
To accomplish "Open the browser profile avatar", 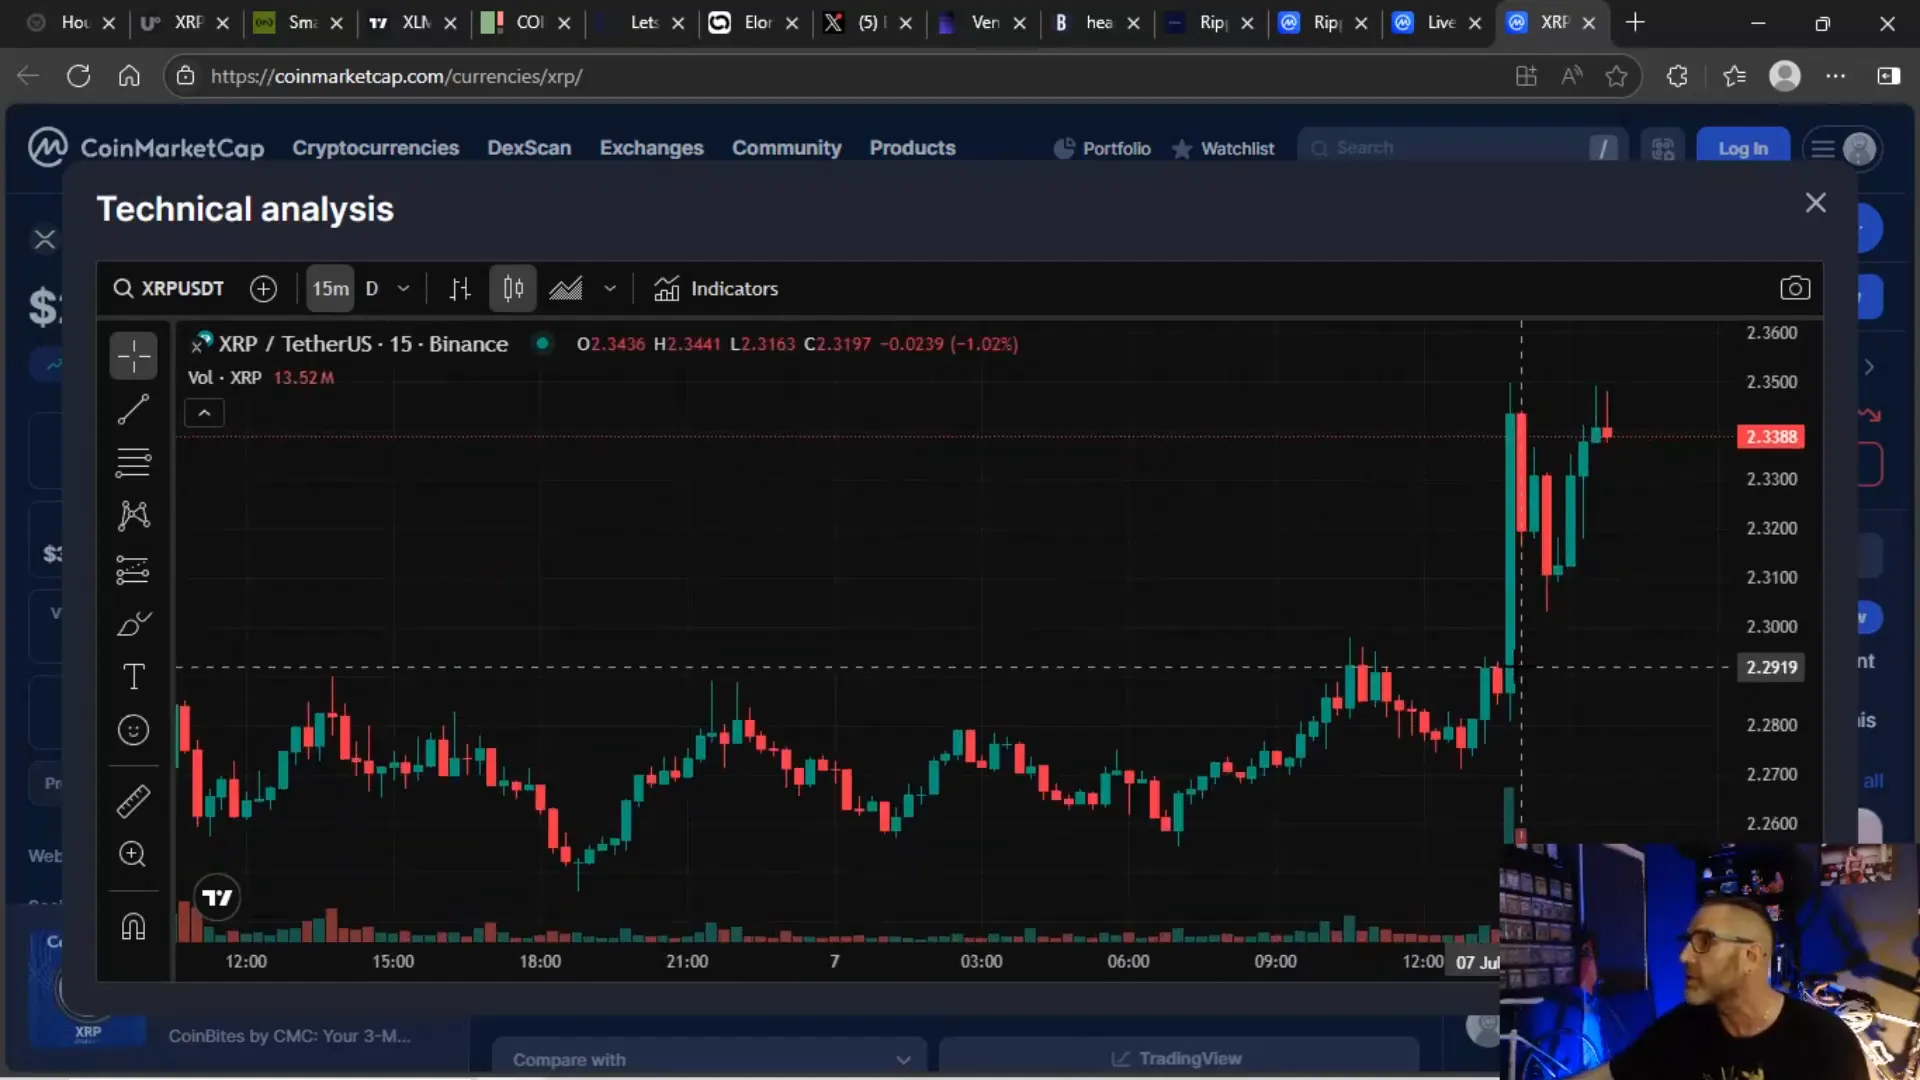I will click(1785, 76).
